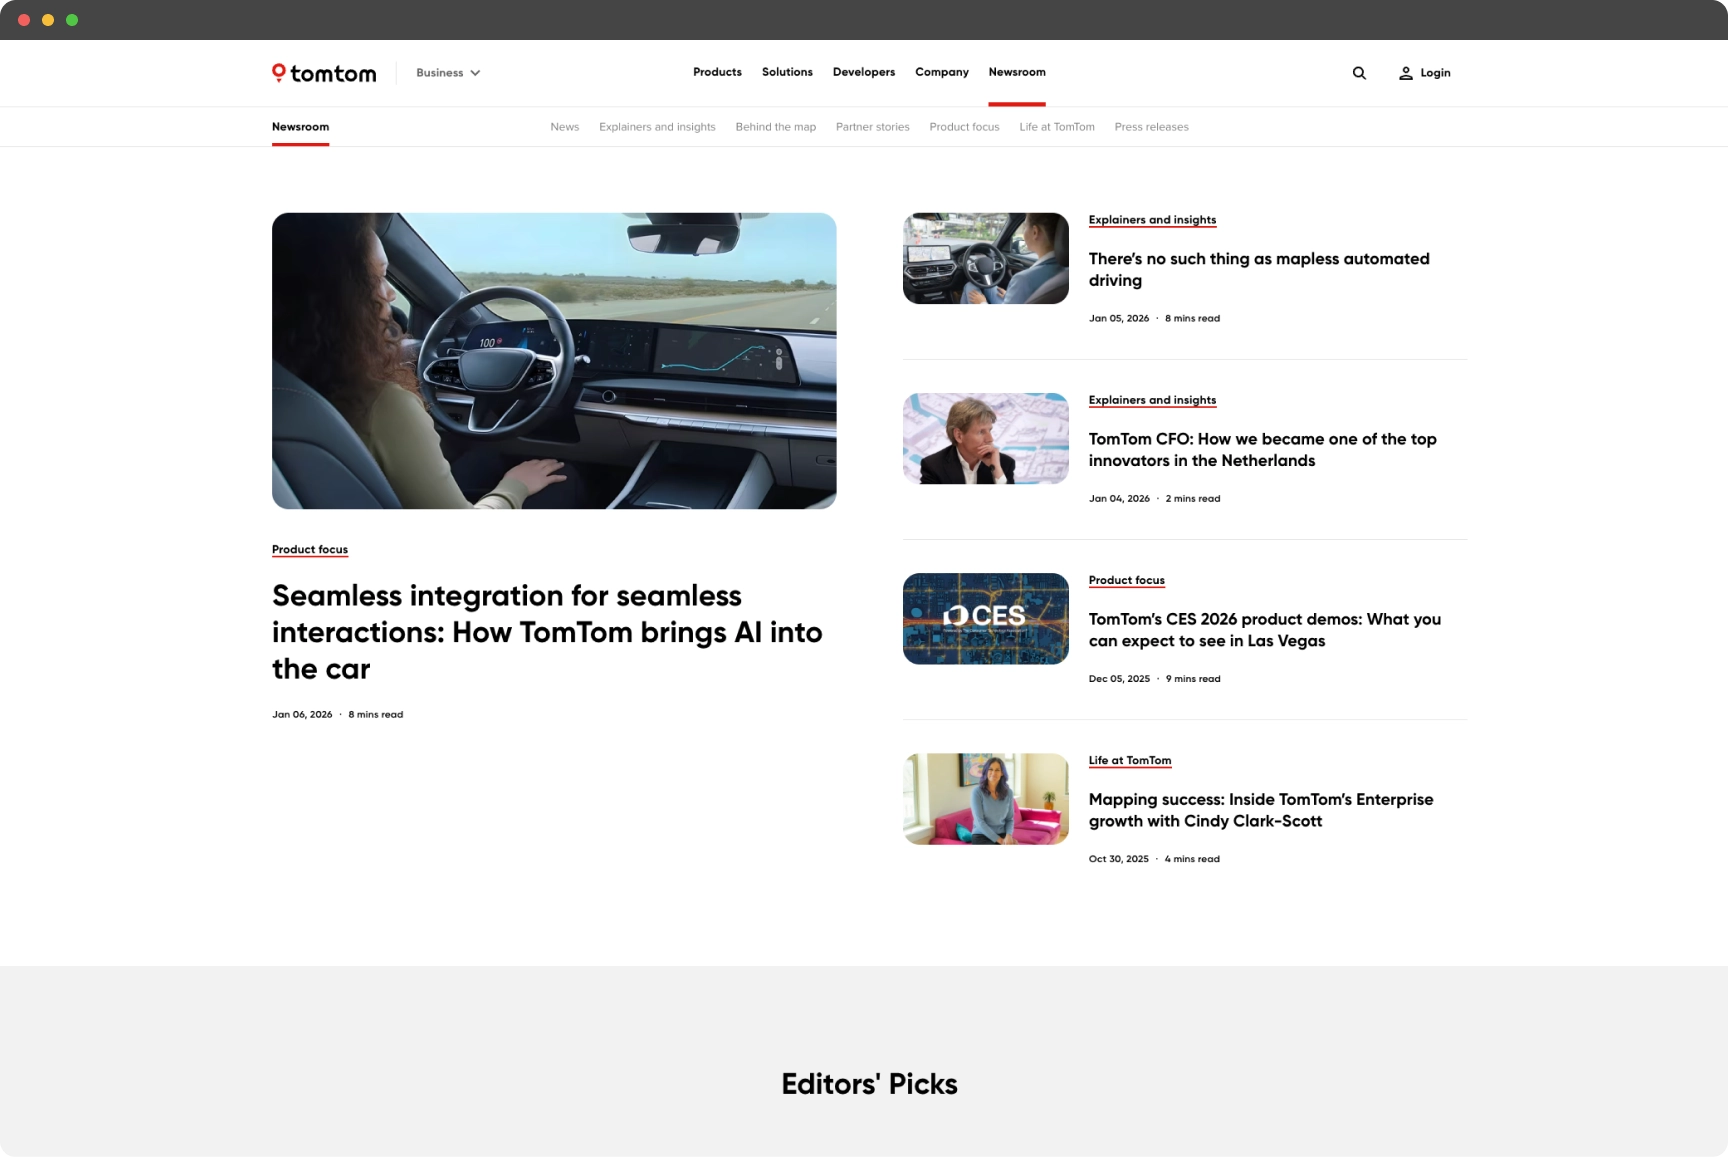Click the Editors' Picks heading
The image size is (1728, 1157).
coord(869,1084)
